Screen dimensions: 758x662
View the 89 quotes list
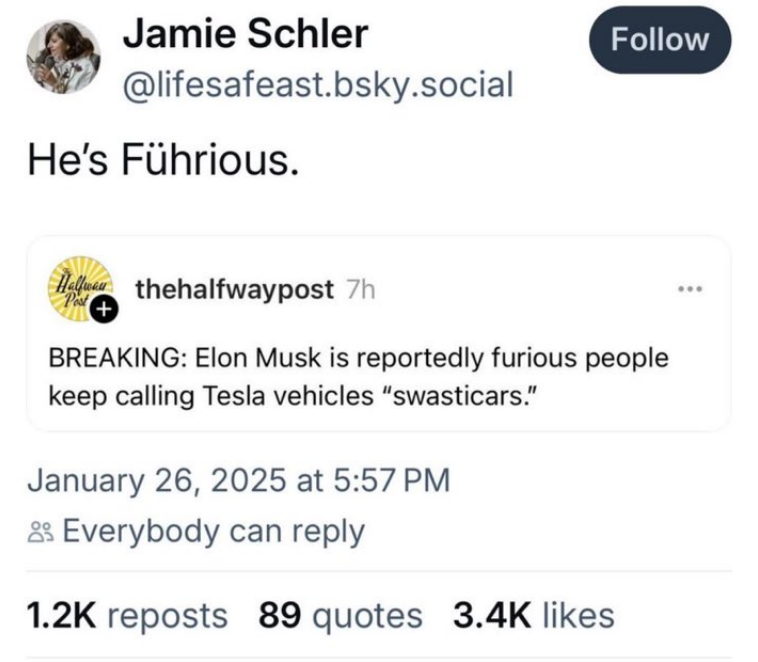coord(340,616)
